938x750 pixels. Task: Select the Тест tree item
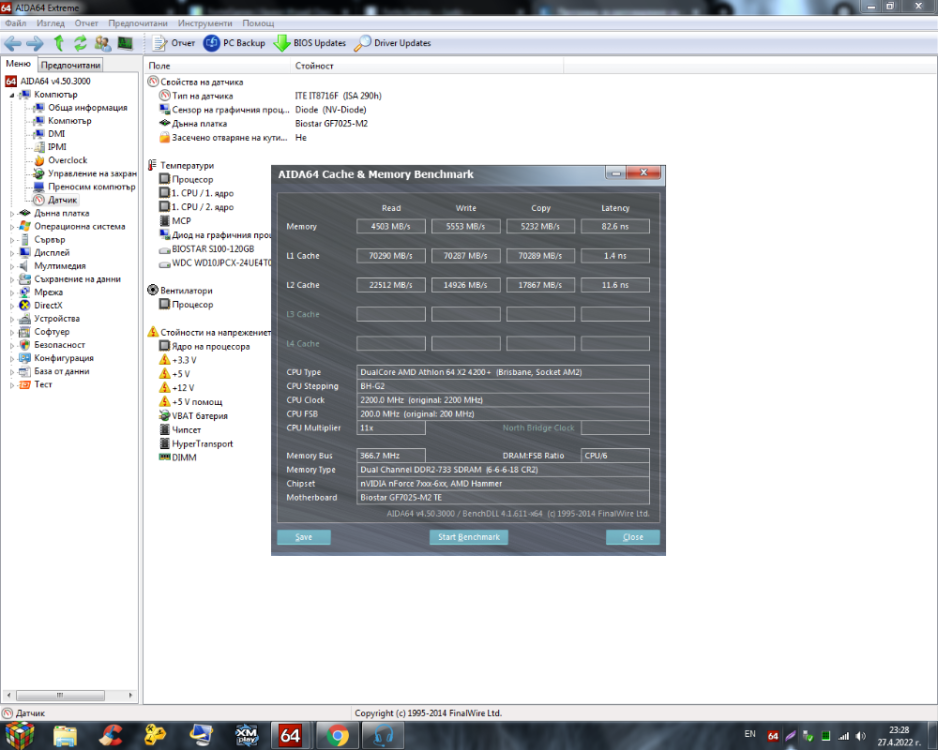(x=42, y=385)
